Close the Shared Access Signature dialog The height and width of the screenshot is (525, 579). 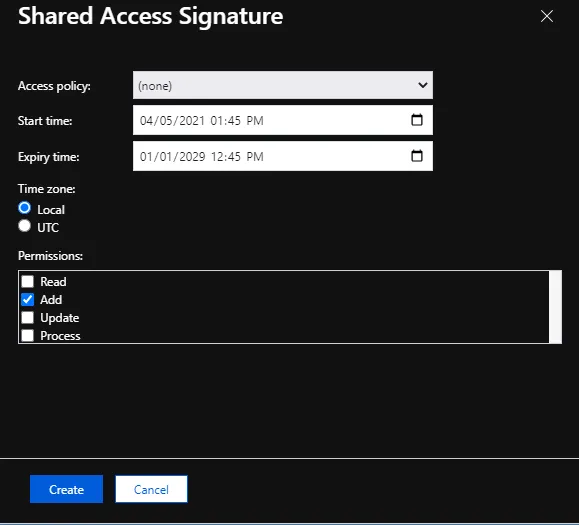(547, 16)
